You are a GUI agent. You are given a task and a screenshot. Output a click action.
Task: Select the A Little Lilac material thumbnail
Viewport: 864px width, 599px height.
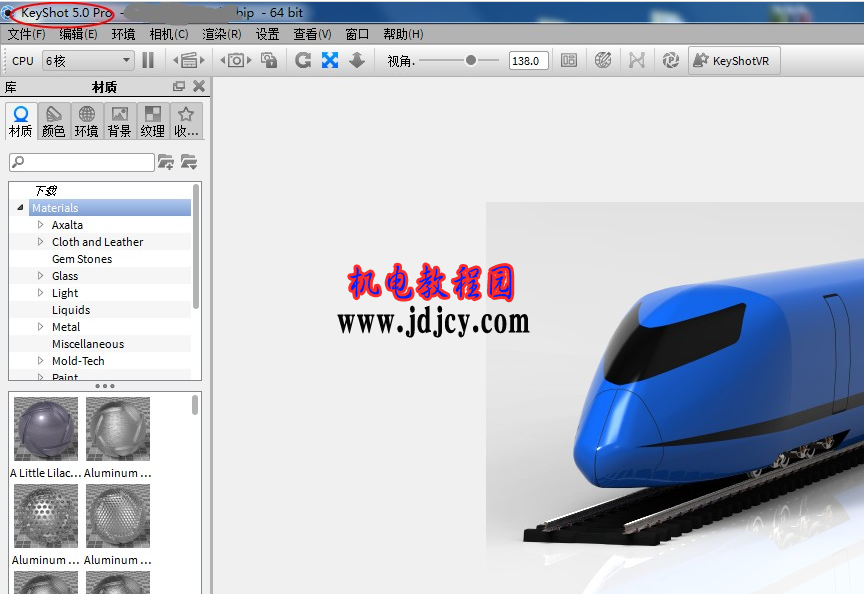(x=46, y=429)
